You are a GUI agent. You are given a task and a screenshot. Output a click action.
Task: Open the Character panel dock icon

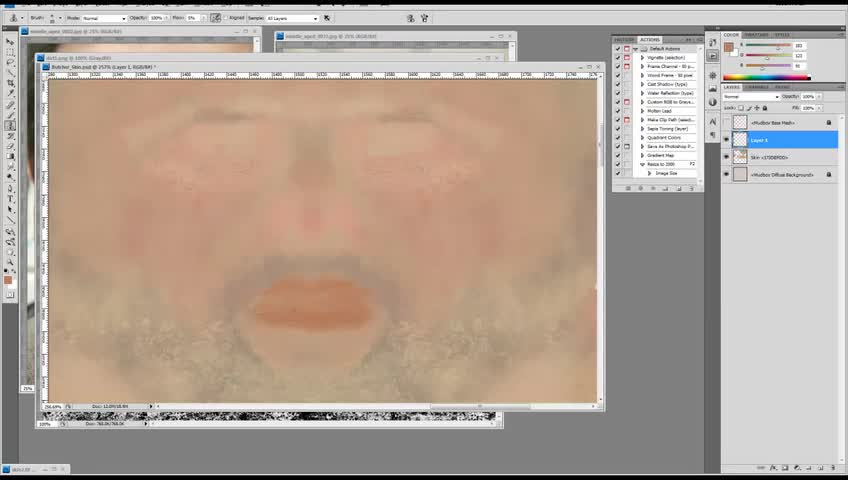click(x=713, y=122)
